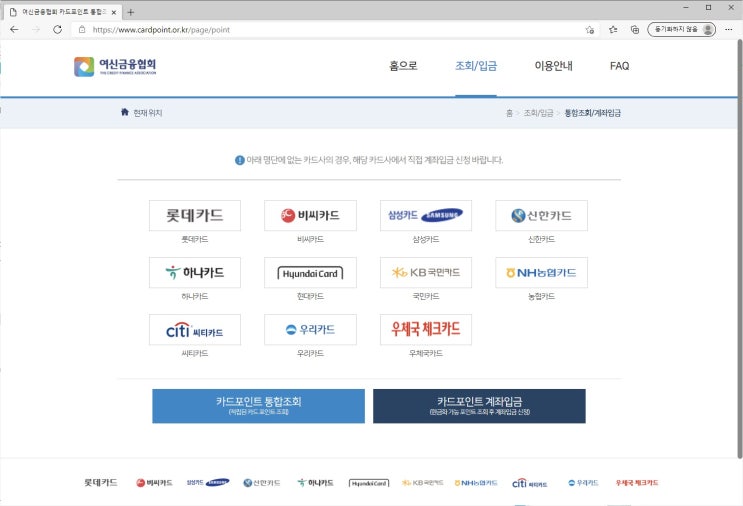This screenshot has height=506, width=743.
Task: Select the 롯데카드 logo tile
Action: pos(195,216)
